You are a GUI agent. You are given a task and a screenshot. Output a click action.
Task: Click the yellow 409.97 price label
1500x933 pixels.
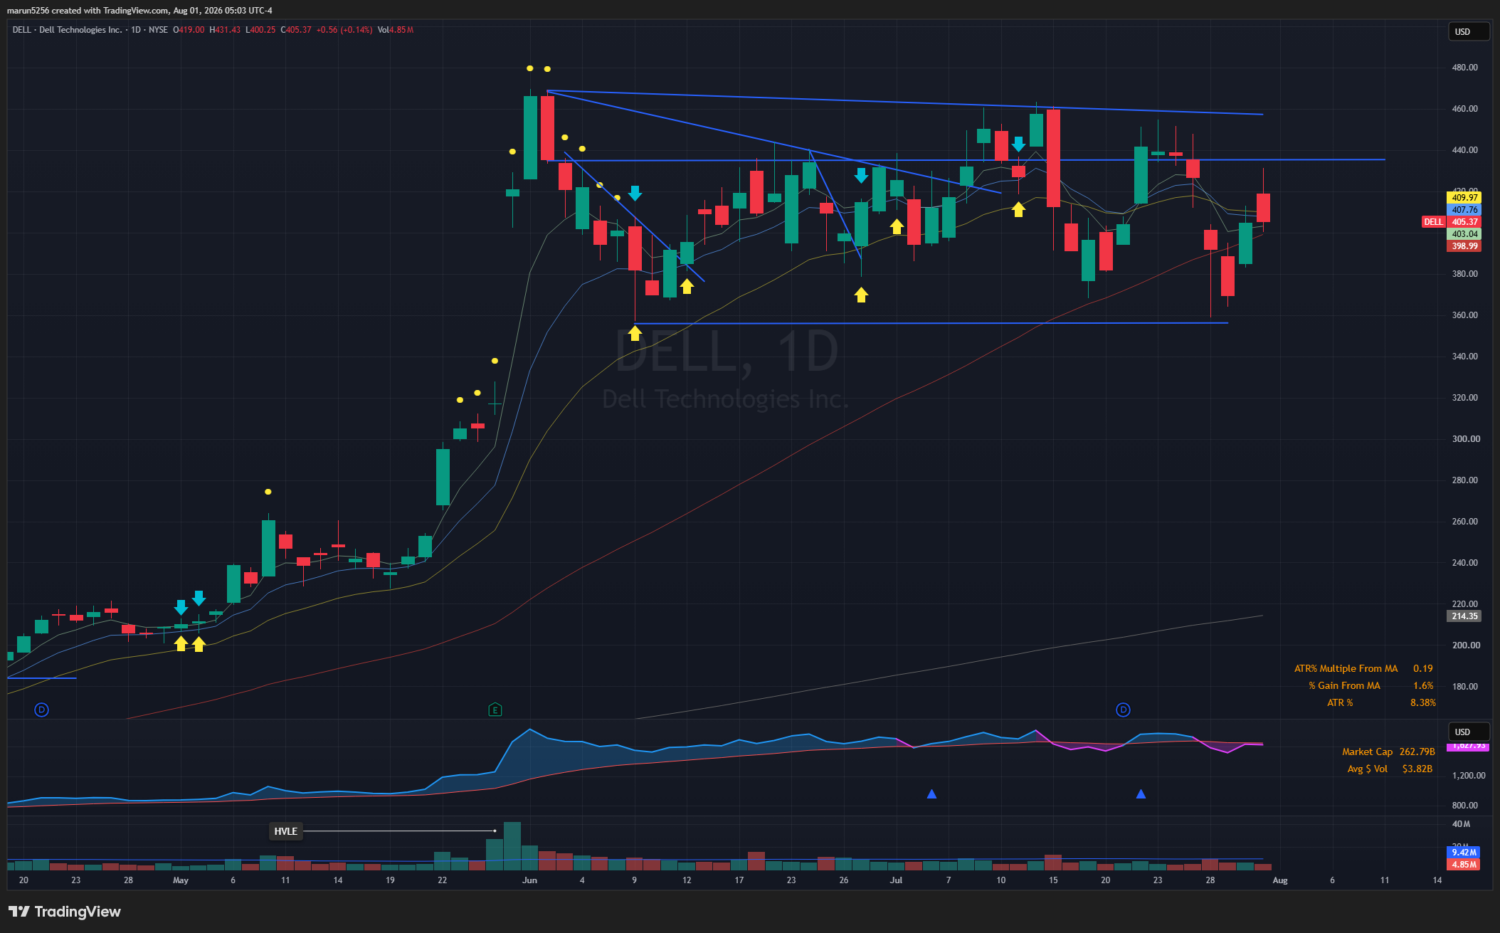[x=1465, y=198]
